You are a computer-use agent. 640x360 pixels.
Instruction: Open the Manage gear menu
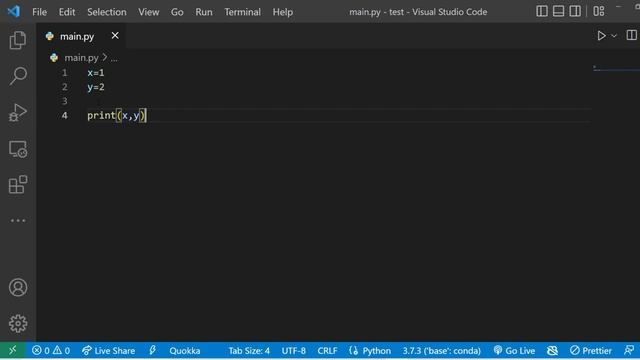[x=18, y=323]
